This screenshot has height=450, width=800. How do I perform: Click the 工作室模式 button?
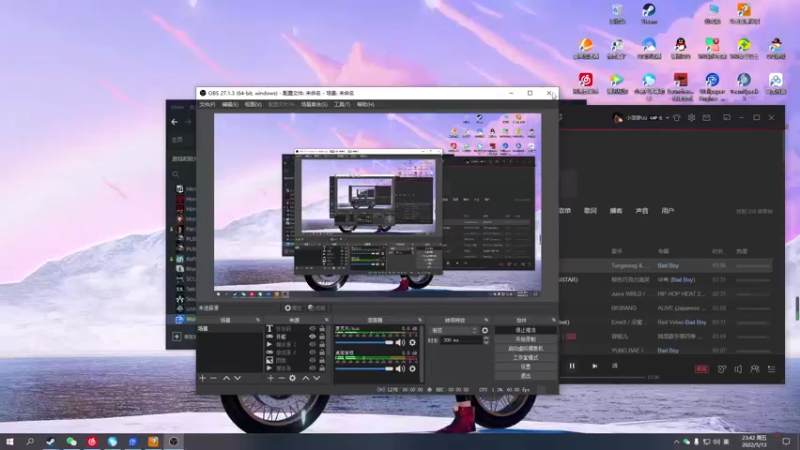click(x=526, y=358)
